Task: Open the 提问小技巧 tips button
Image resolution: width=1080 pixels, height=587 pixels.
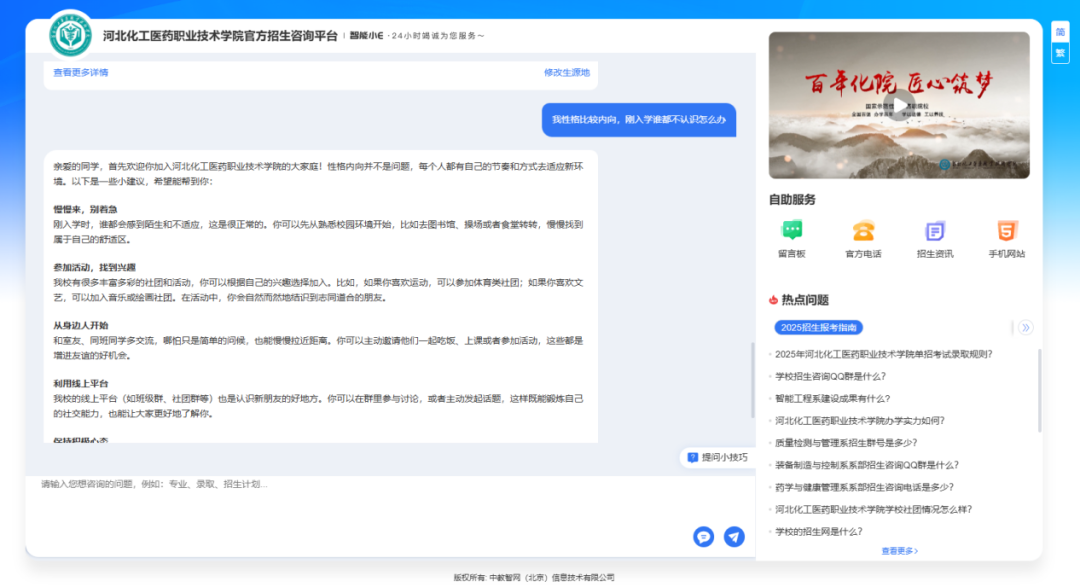Action: pos(717,457)
